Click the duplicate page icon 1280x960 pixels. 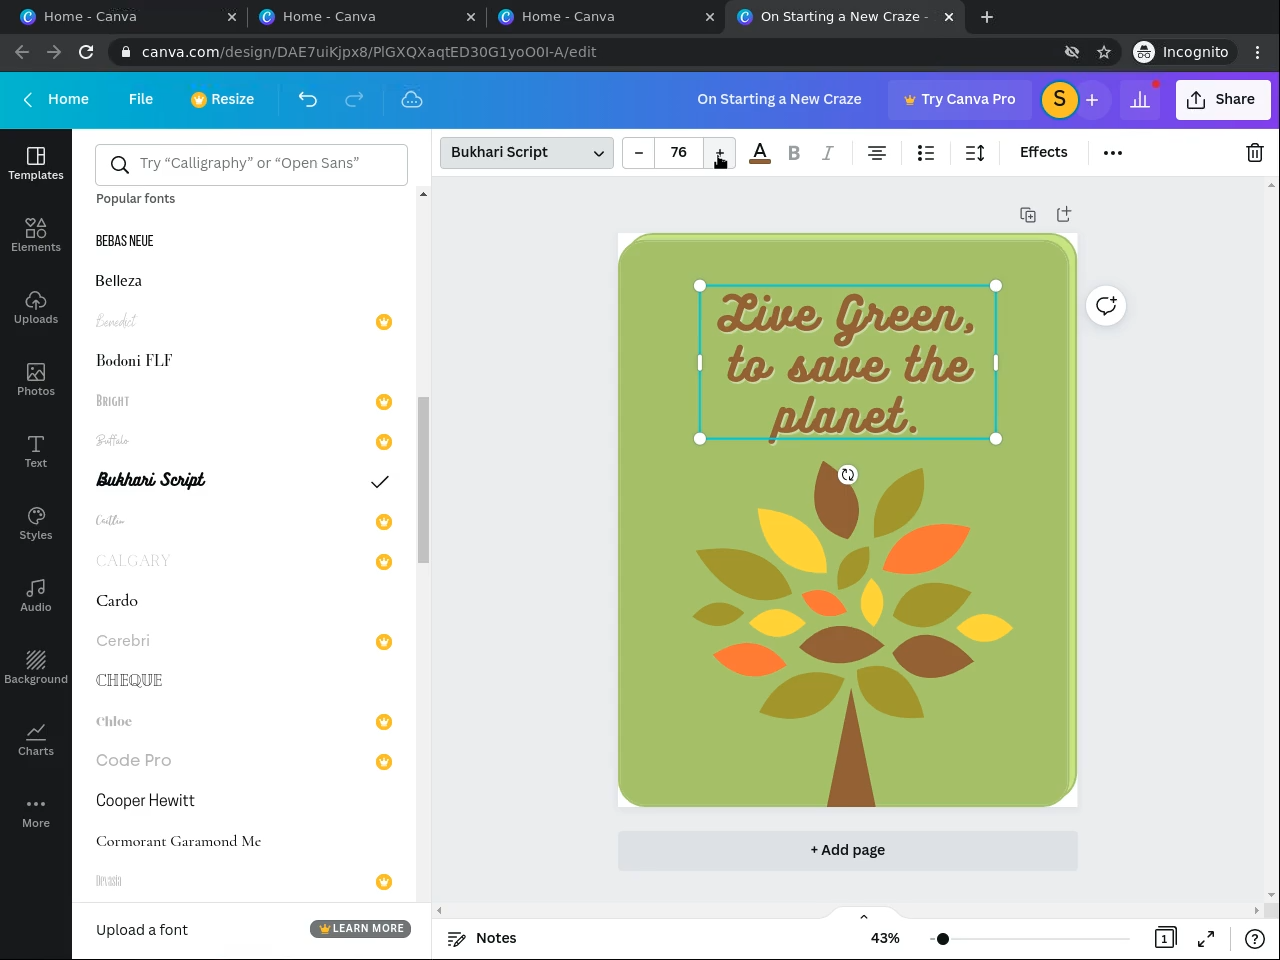point(1027,215)
